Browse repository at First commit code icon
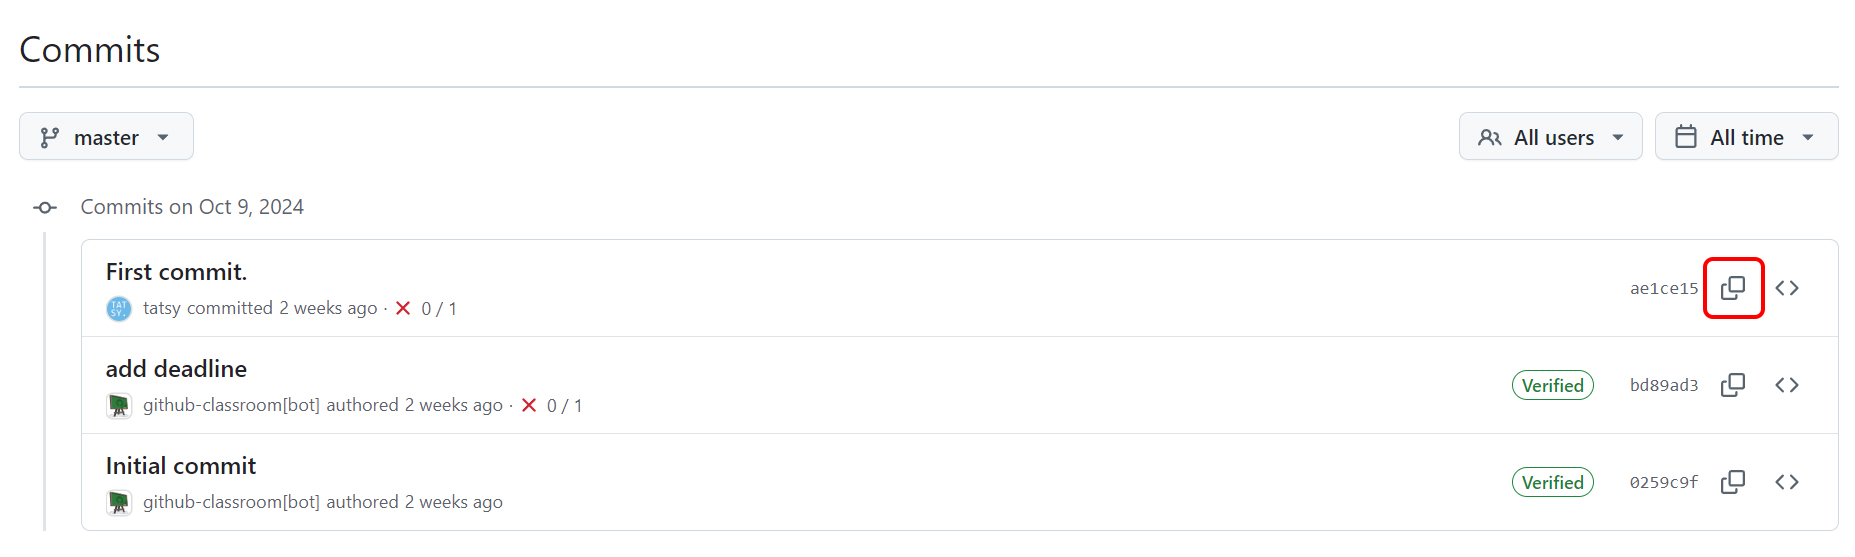The image size is (1855, 557). 1787,288
